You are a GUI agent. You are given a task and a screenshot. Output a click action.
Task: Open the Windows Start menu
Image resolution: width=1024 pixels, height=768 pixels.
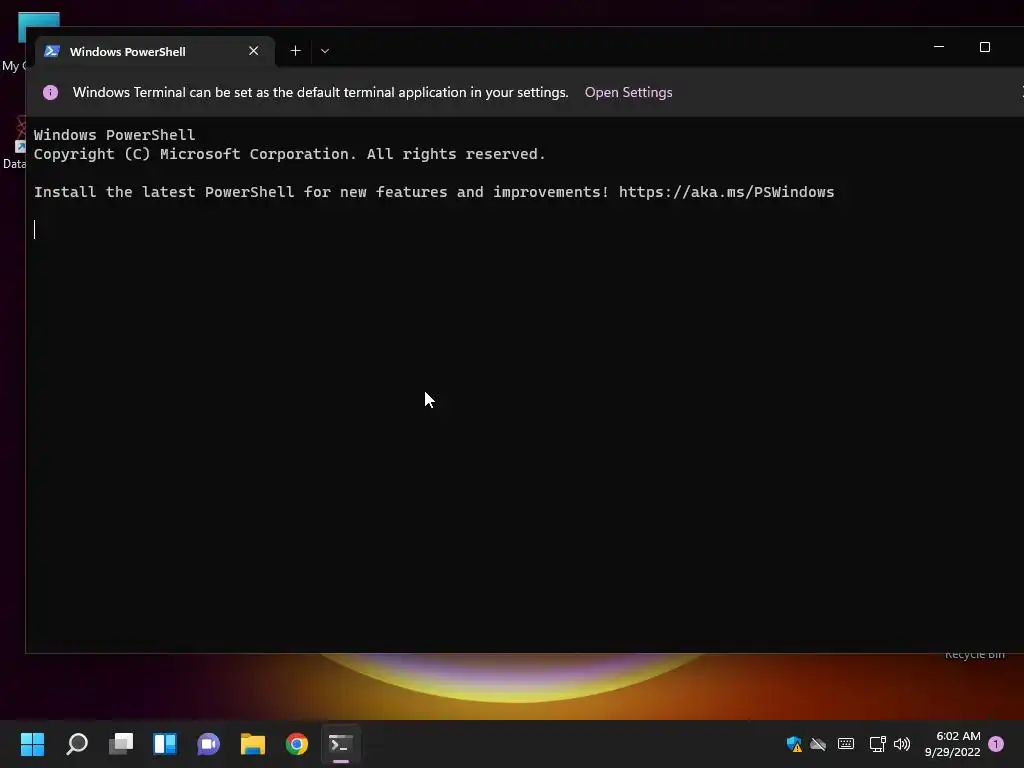(x=32, y=744)
